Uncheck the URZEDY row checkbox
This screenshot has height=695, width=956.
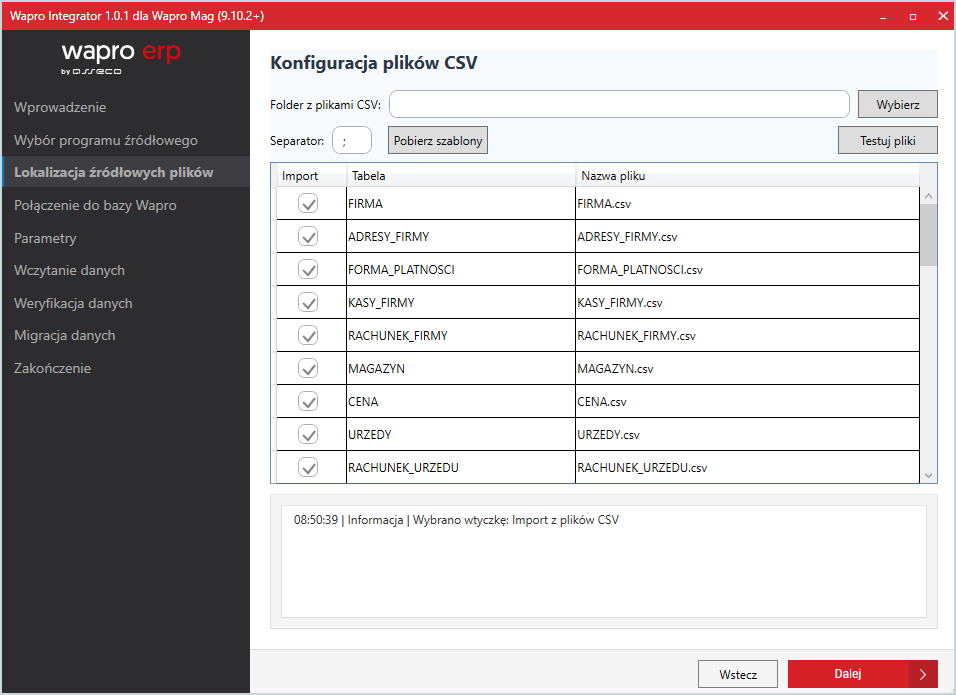click(x=307, y=434)
